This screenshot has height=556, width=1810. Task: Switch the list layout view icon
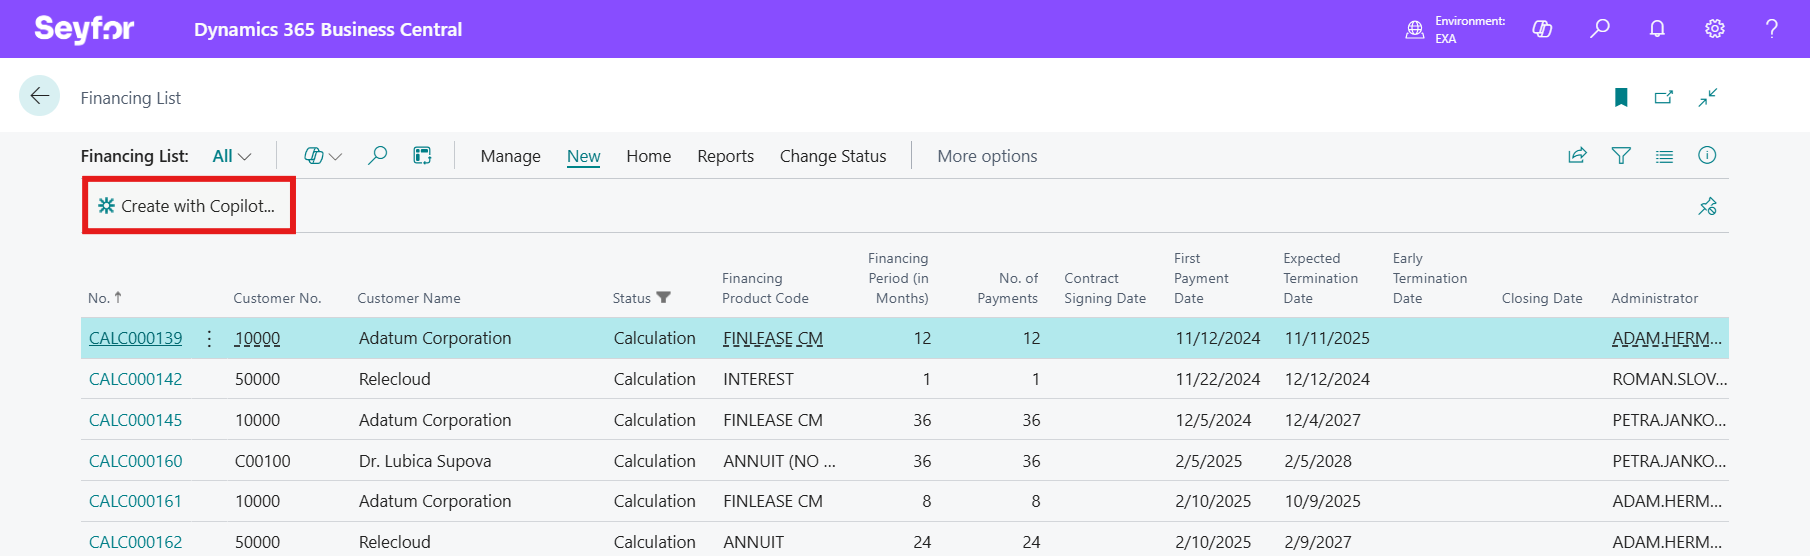pyautogui.click(x=1664, y=156)
